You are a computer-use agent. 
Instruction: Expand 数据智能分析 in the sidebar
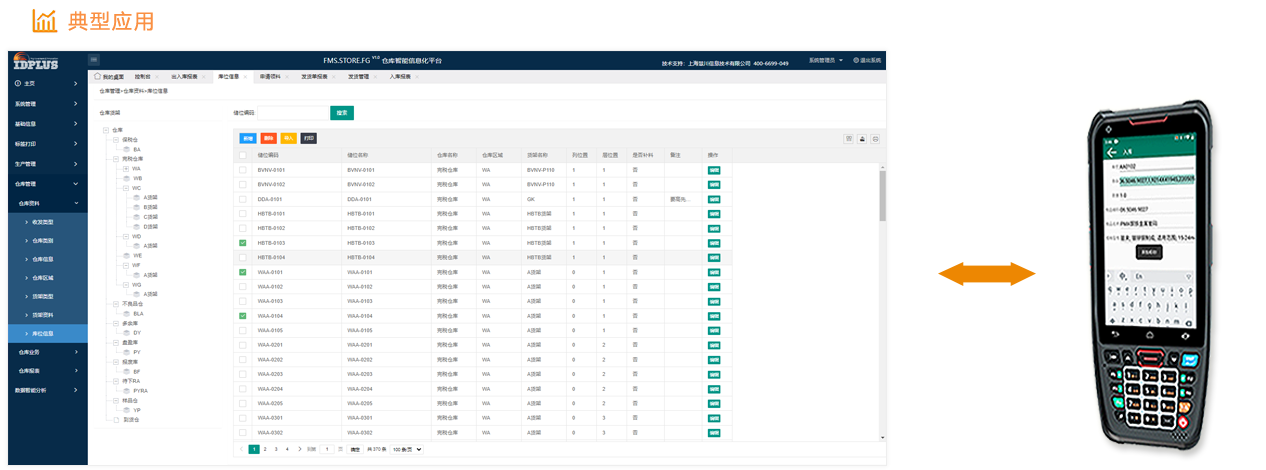click(x=47, y=390)
